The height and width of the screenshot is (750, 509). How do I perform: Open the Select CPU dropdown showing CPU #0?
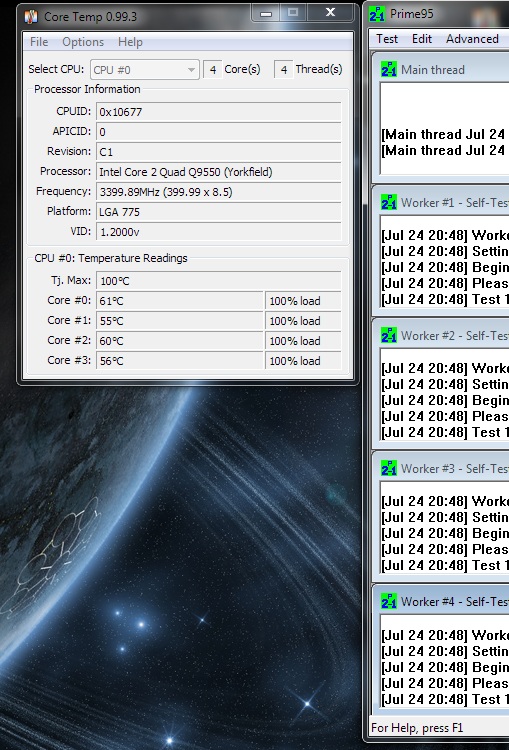point(144,70)
